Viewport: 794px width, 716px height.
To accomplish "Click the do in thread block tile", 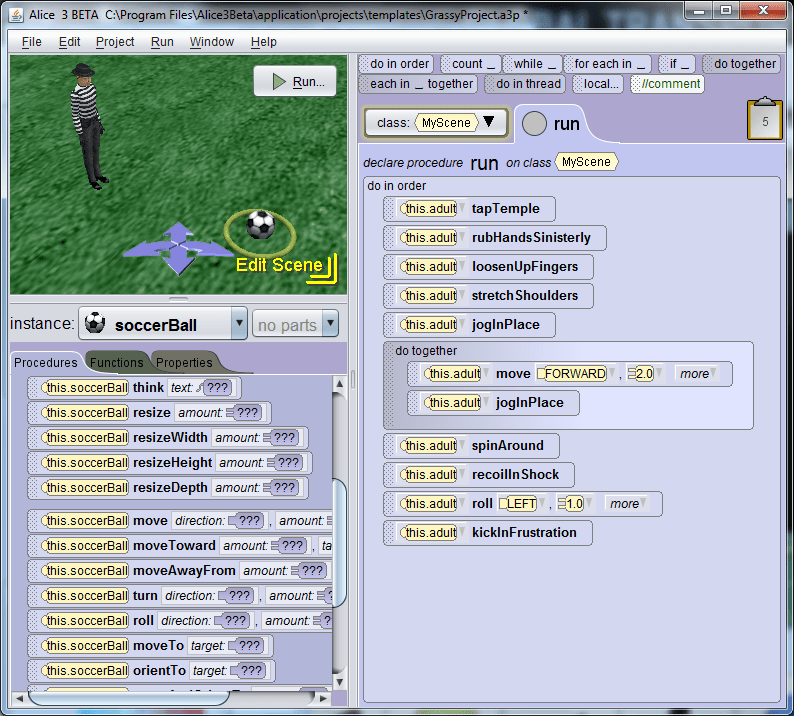I will click(x=525, y=84).
